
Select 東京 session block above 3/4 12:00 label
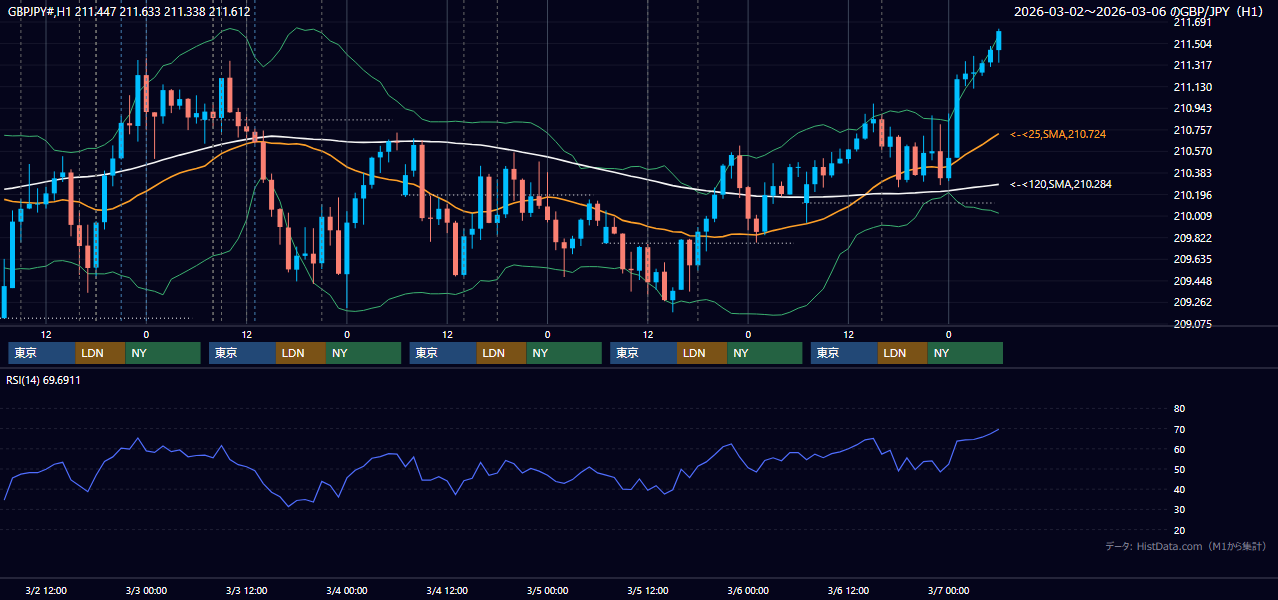[x=444, y=353]
